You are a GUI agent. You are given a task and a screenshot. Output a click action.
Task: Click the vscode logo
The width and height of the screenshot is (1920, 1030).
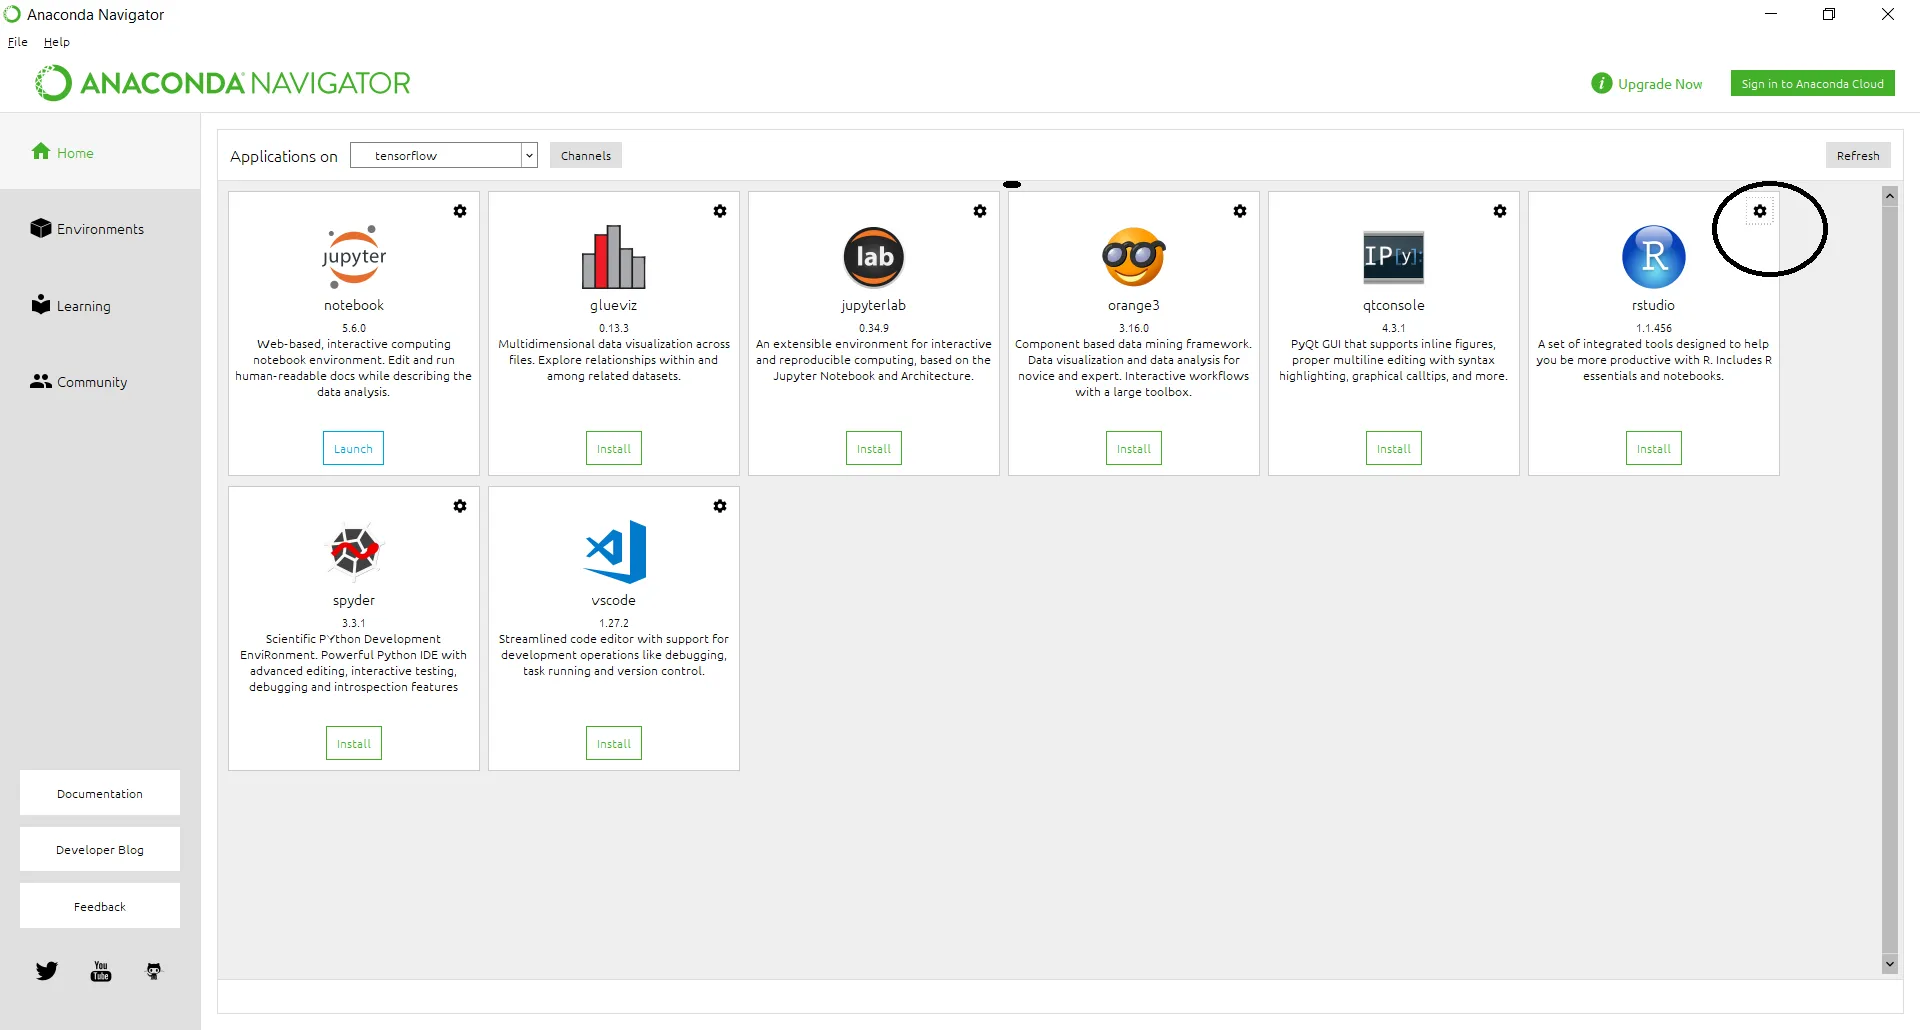615,551
